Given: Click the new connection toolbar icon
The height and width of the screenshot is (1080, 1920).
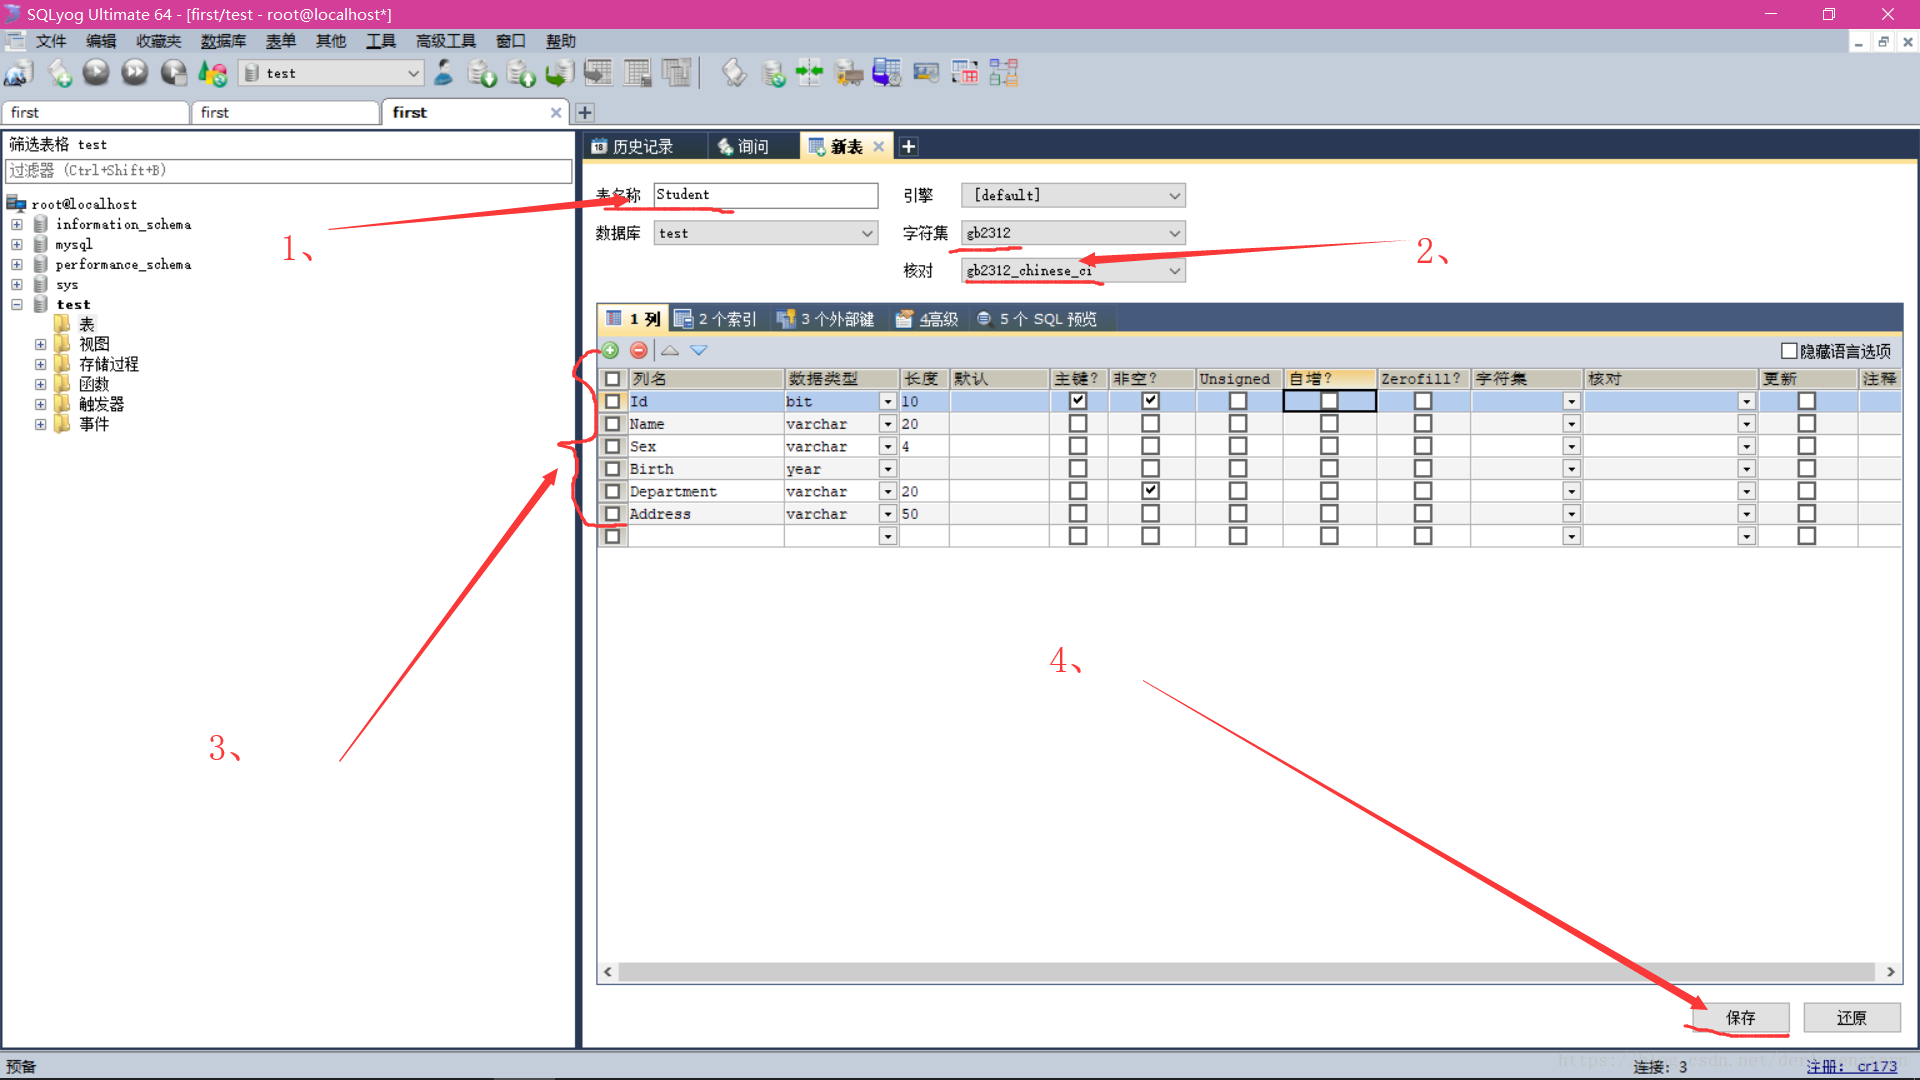Looking at the screenshot, I should click(x=19, y=73).
